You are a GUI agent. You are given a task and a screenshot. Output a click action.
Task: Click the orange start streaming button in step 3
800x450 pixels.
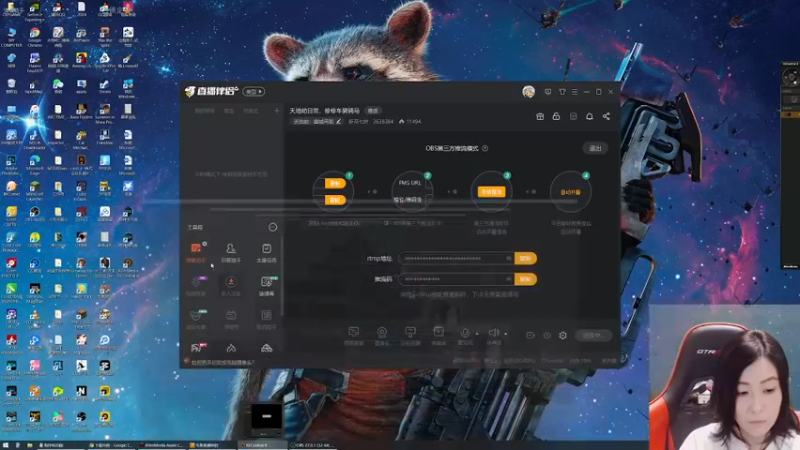491,192
